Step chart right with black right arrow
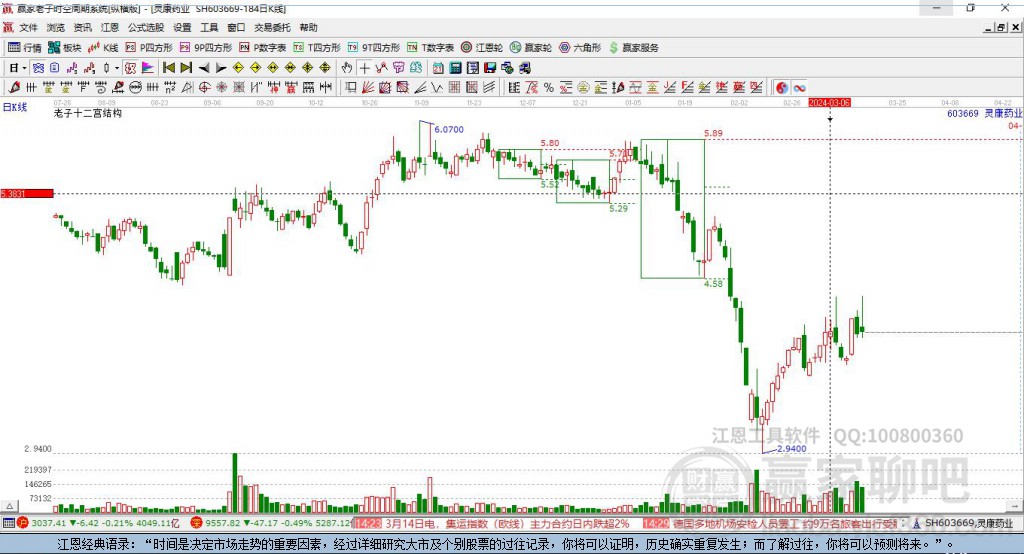Image resolution: width=1024 pixels, height=554 pixels. click(x=221, y=67)
